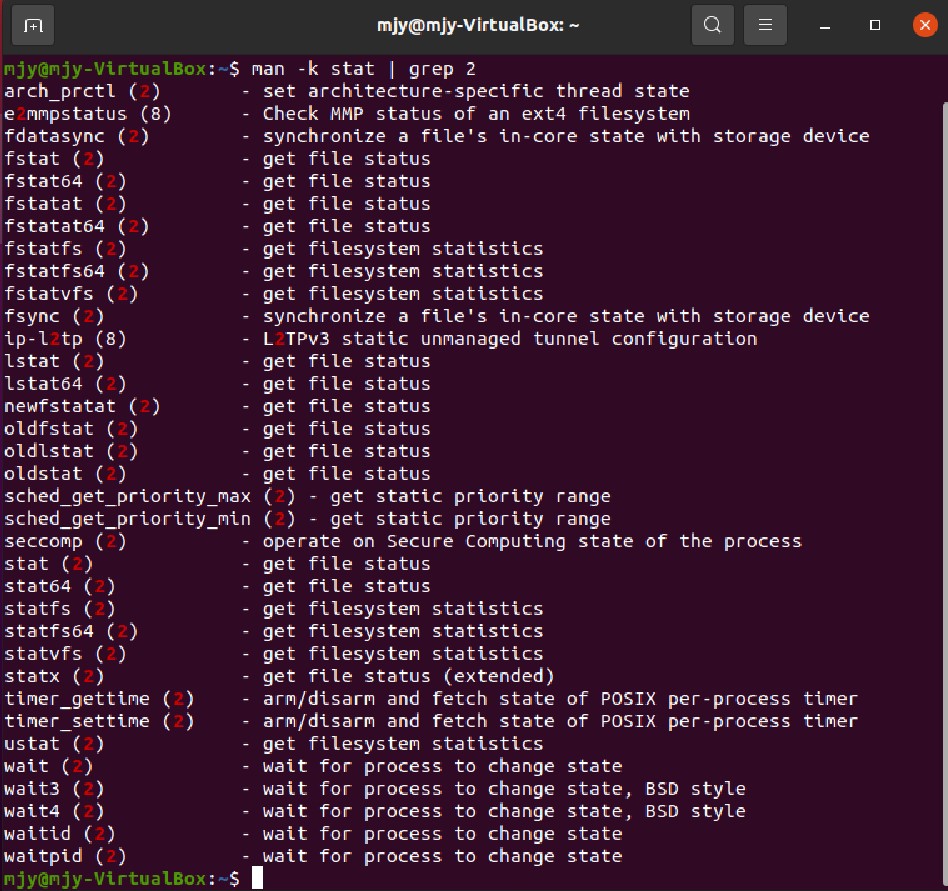Maximize the terminal window
Screen dimensions: 948x891
click(875, 24)
